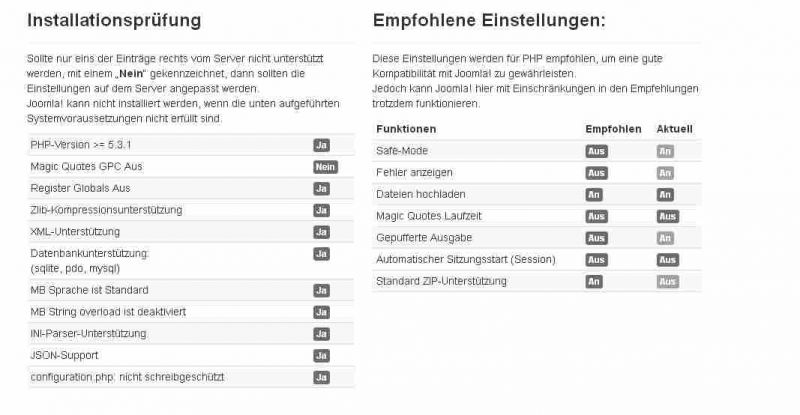Click the Ja badge for configuration.php row
The image size is (800, 415).
click(321, 377)
